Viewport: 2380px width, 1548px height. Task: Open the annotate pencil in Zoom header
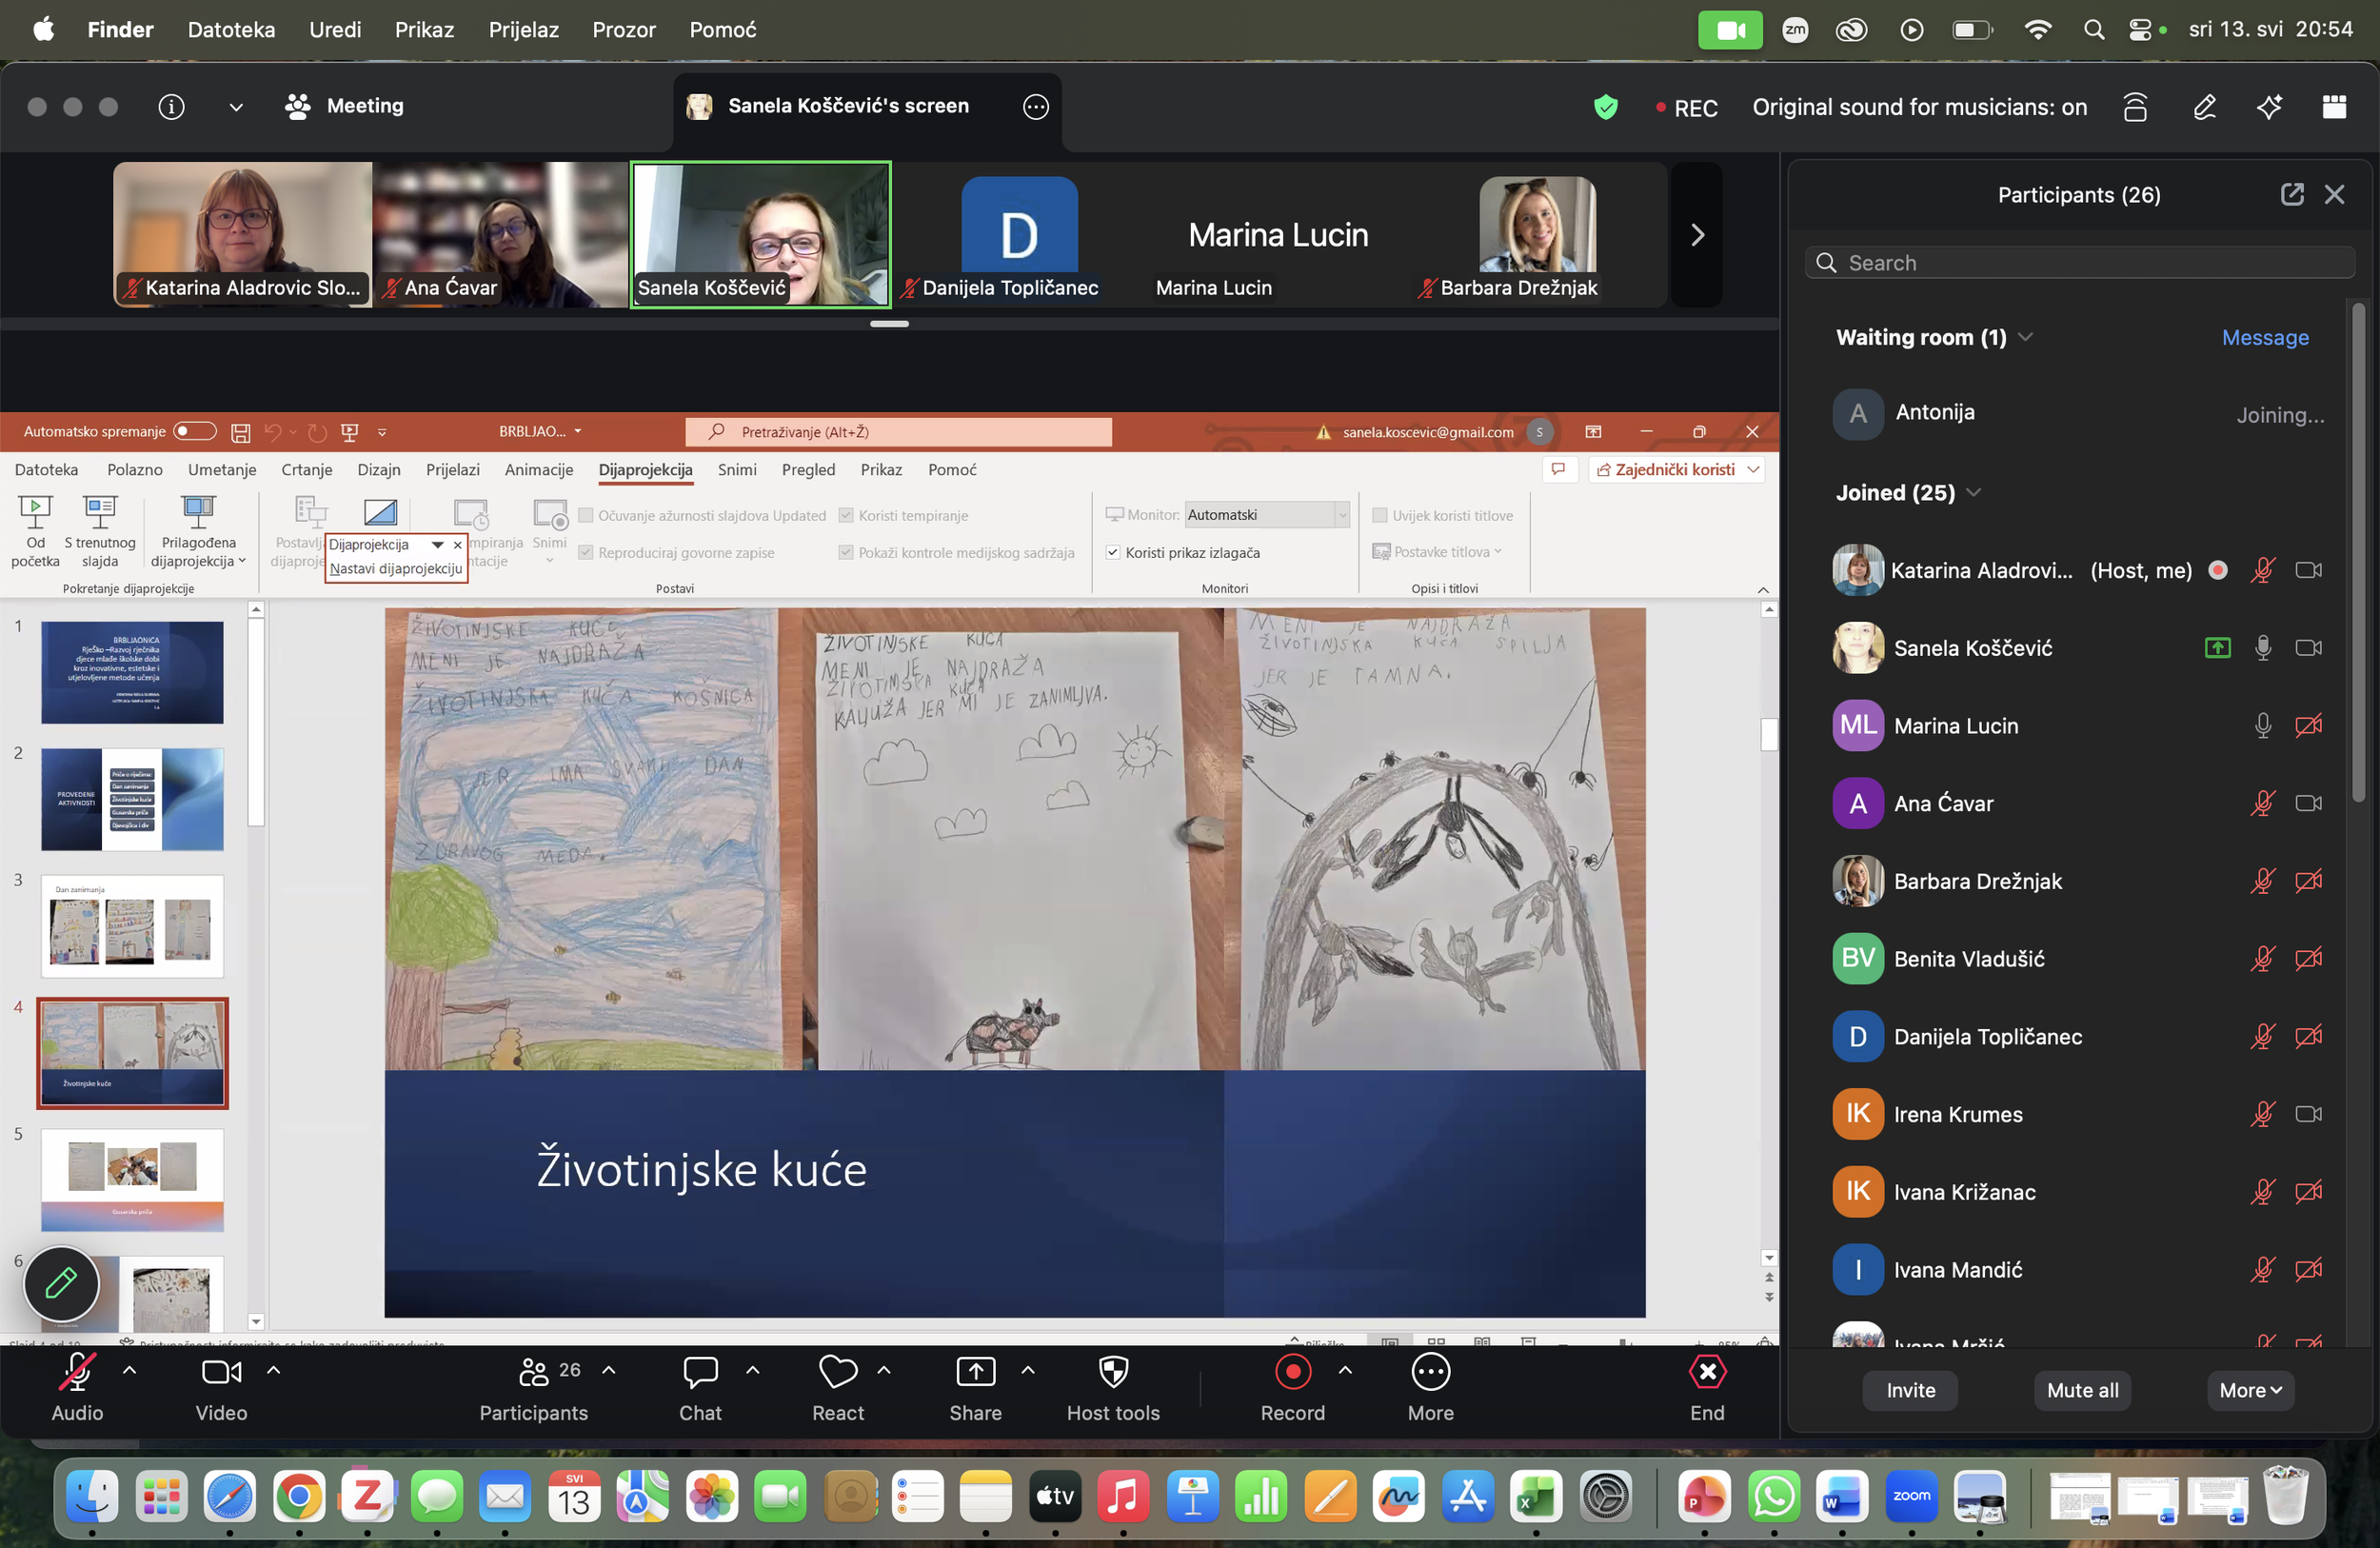pyautogui.click(x=2204, y=106)
